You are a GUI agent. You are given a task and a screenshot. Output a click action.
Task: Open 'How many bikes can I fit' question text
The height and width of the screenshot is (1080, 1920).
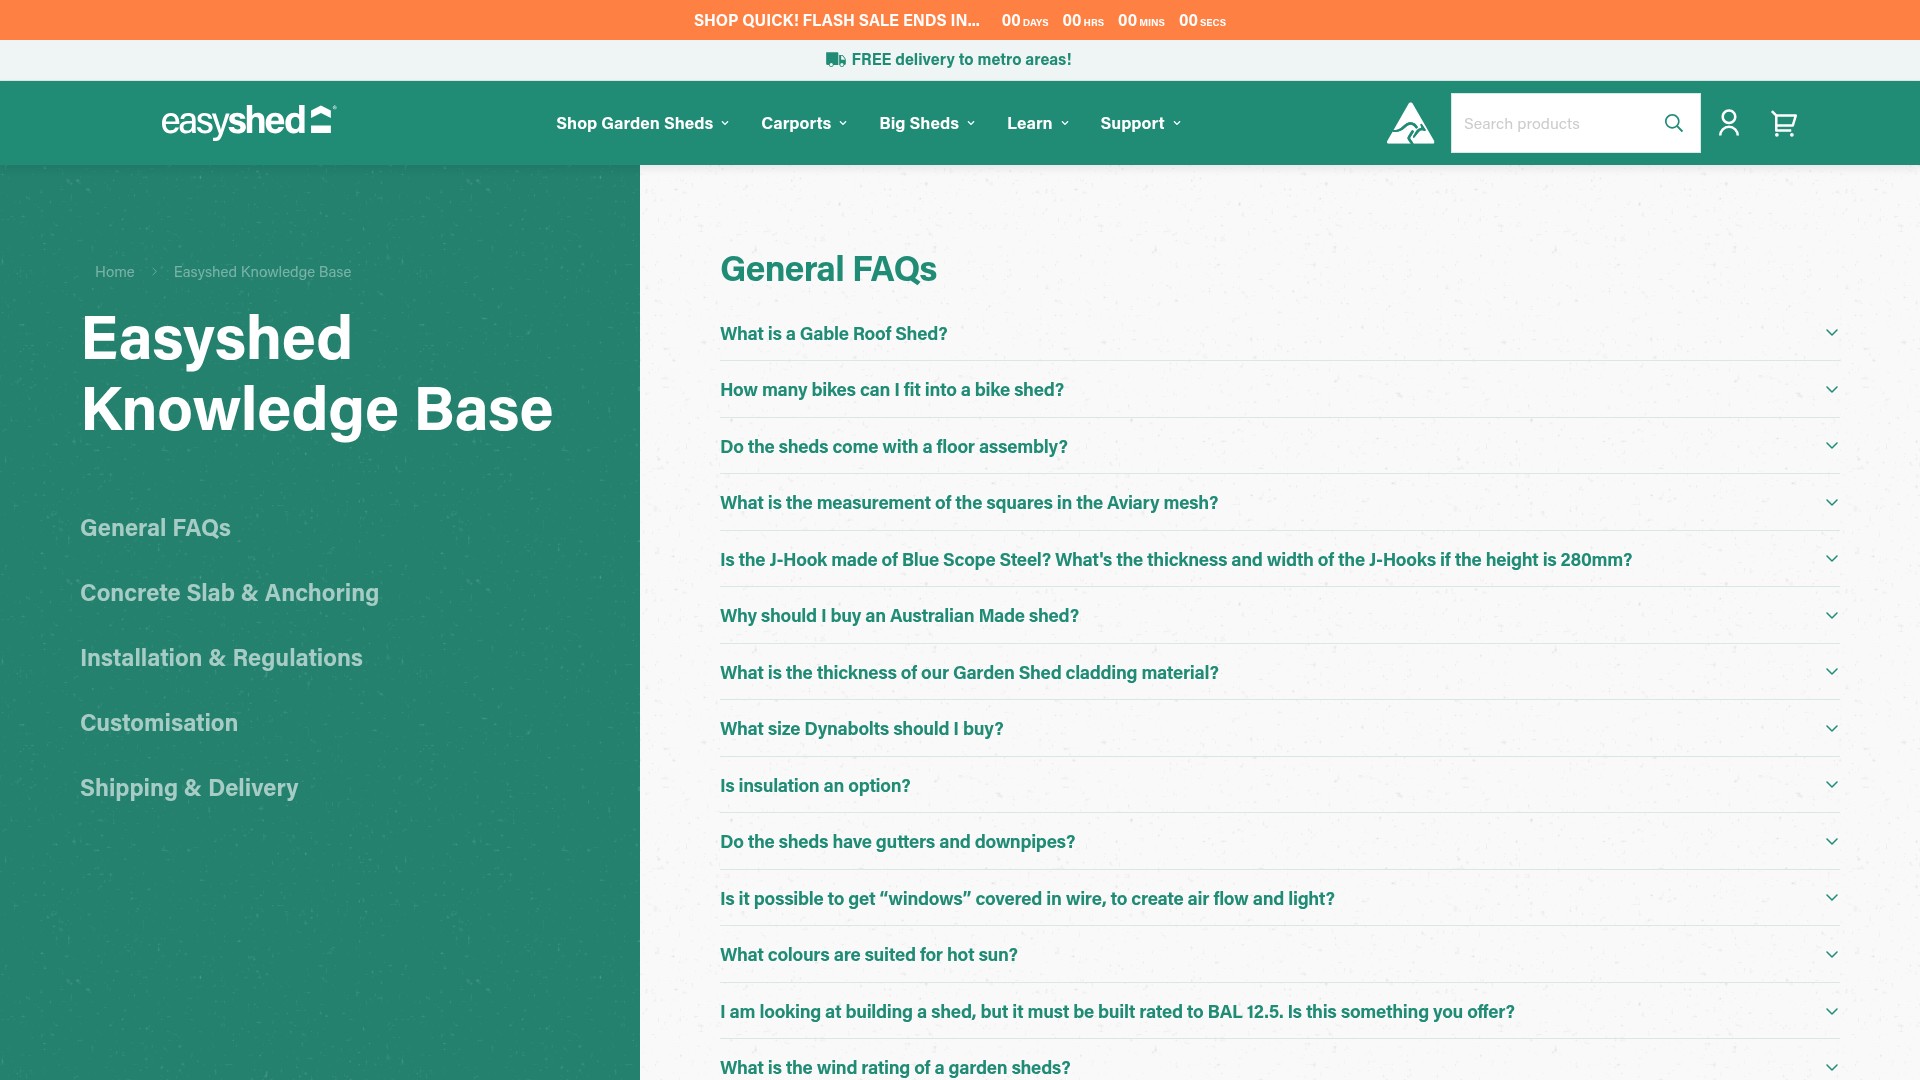pyautogui.click(x=891, y=390)
